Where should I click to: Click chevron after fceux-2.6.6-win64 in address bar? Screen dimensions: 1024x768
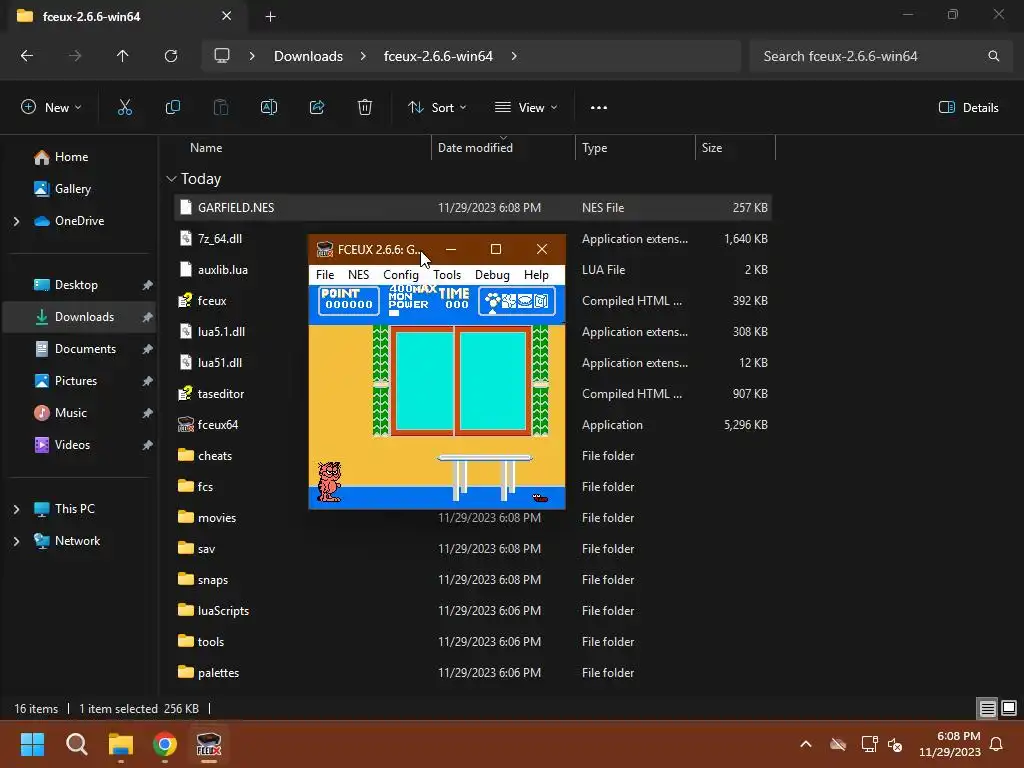coord(514,56)
